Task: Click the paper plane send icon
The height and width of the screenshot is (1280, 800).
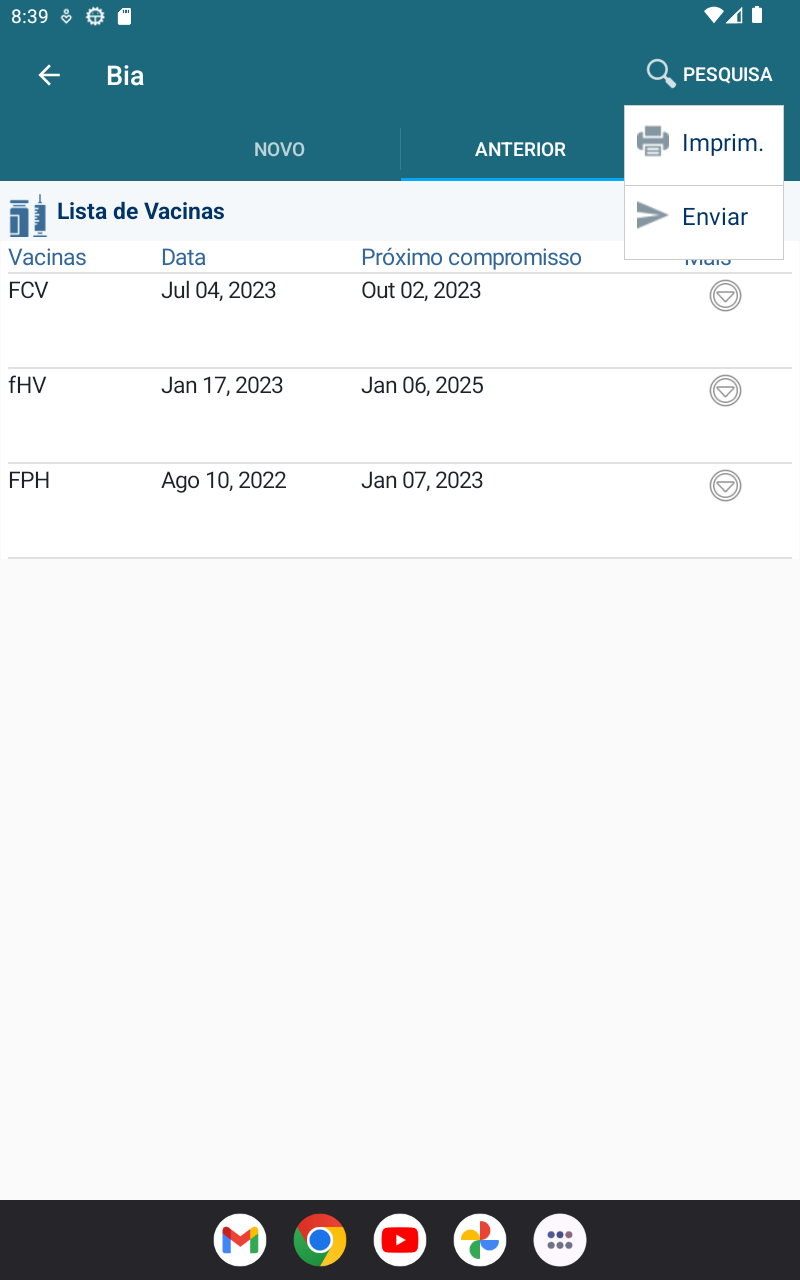Action: (x=653, y=216)
